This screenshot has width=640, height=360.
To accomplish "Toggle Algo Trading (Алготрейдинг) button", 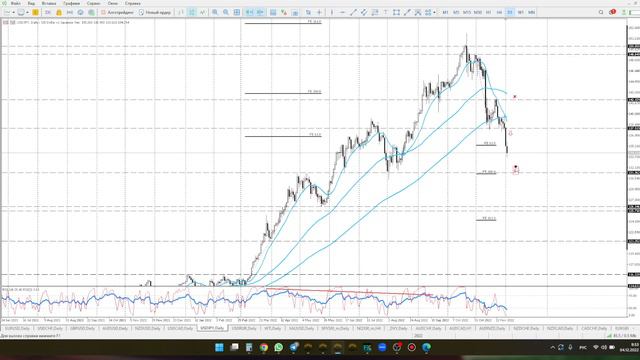I will click(117, 12).
